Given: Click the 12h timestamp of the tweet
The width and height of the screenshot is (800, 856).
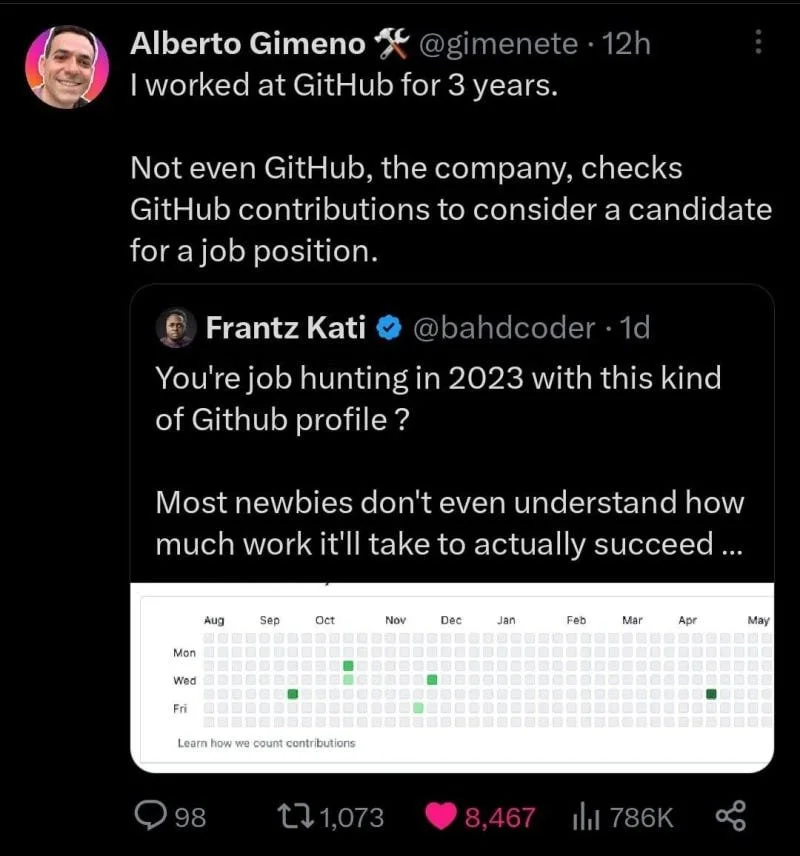Looking at the screenshot, I should [x=626, y=43].
